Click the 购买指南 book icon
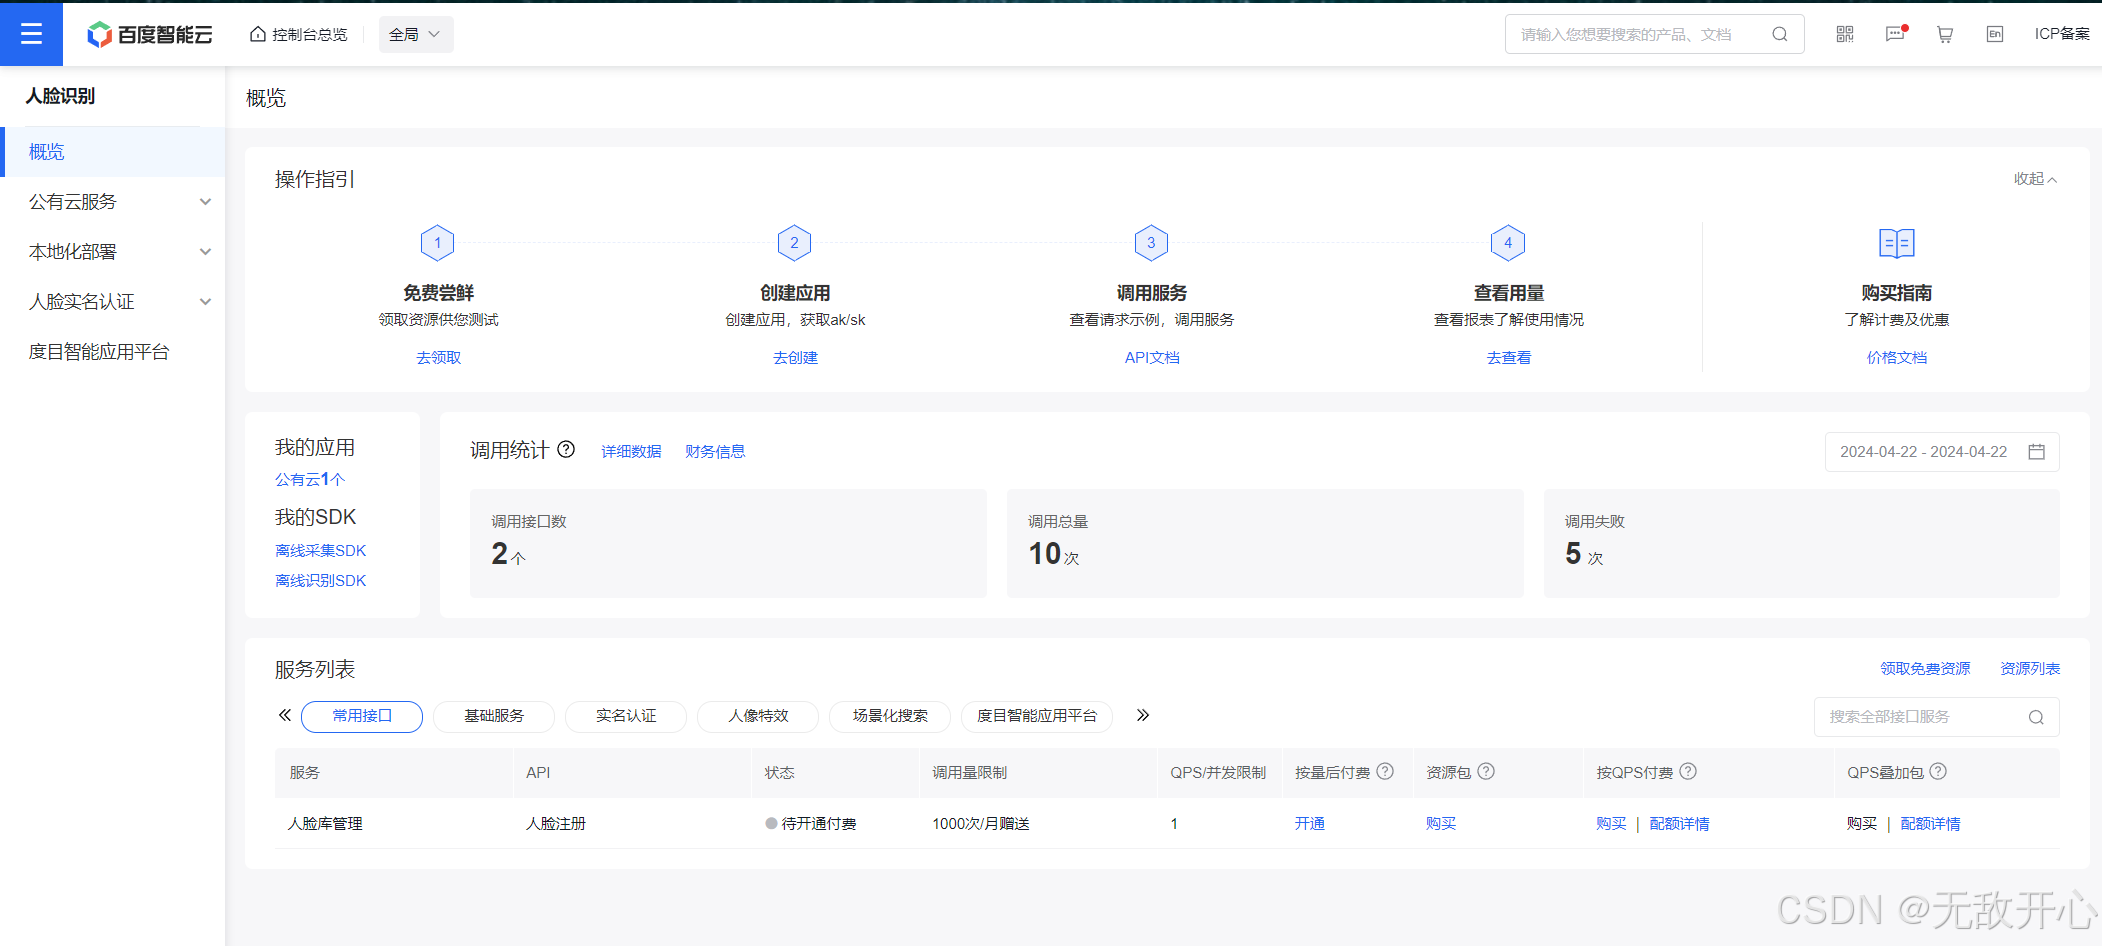The image size is (2102, 946). pos(1897,243)
